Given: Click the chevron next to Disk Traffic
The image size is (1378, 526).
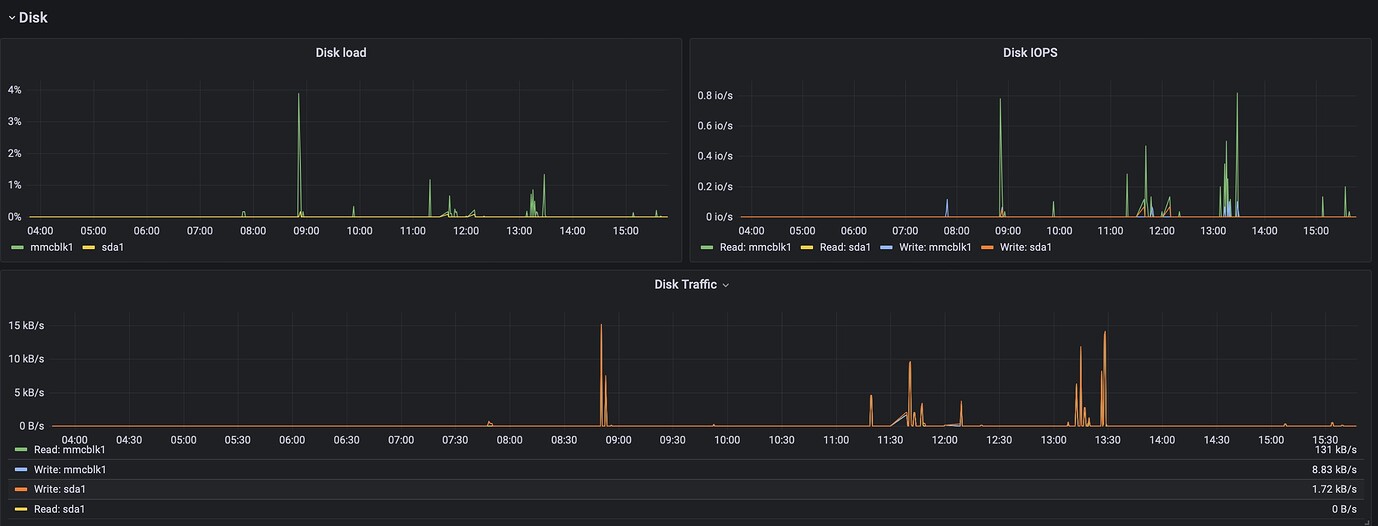Looking at the screenshot, I should [x=726, y=286].
